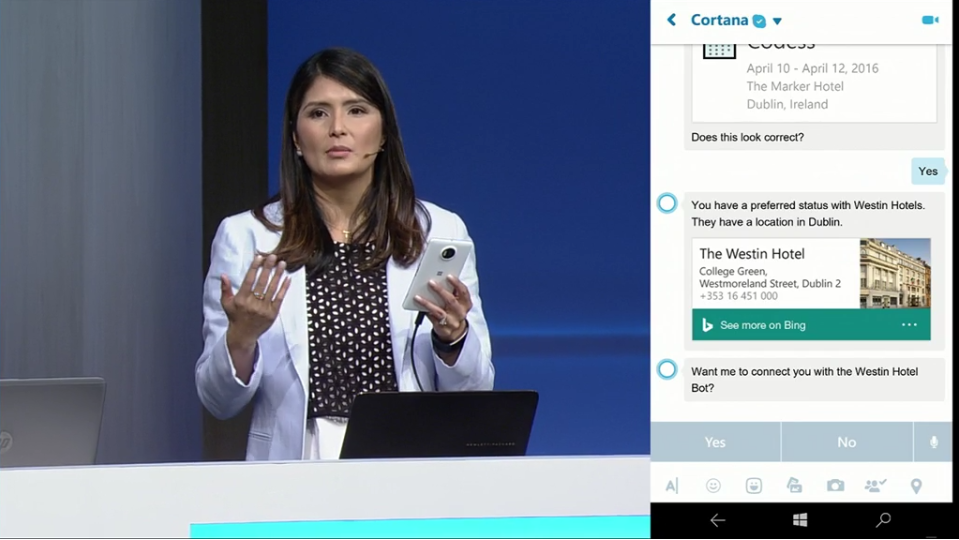Attach a file or photo
Screen dimensions: 959x540
794,486
